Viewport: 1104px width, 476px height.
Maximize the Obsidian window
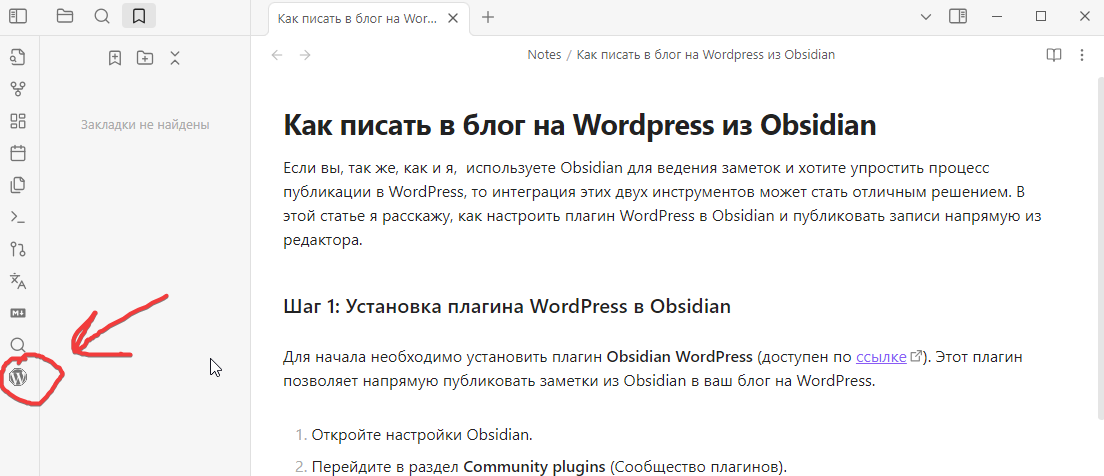click(1041, 16)
